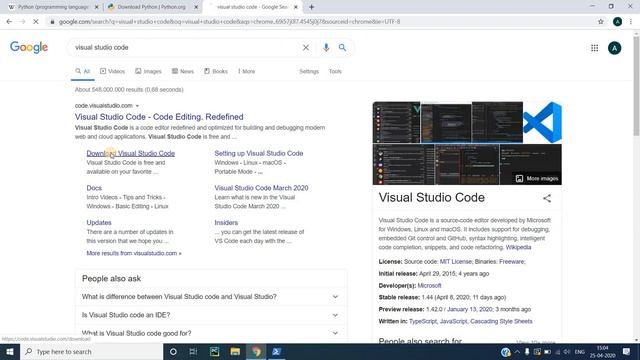Click the blue magnifier search icon
Screen dimensions: 640x360
(x=342, y=48)
